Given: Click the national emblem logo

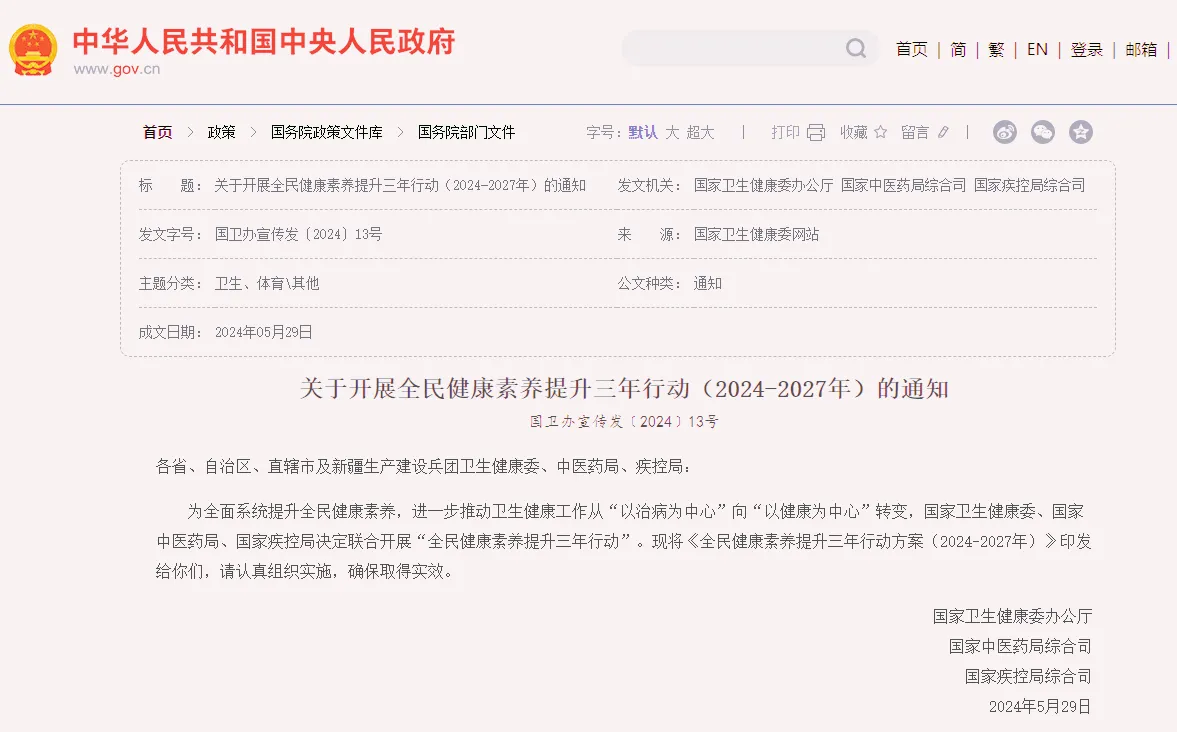Looking at the screenshot, I should coord(33,50).
